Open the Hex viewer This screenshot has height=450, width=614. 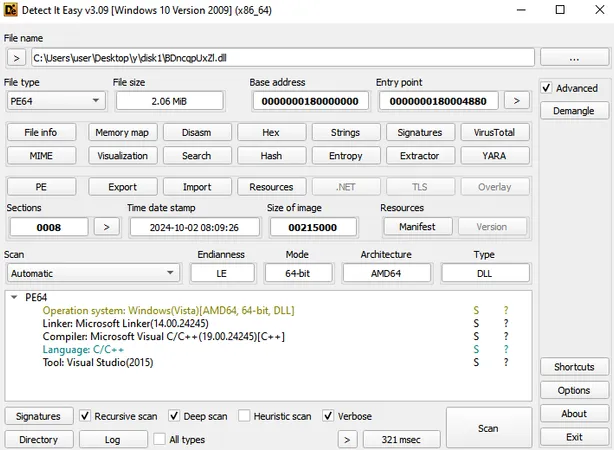tap(271, 132)
